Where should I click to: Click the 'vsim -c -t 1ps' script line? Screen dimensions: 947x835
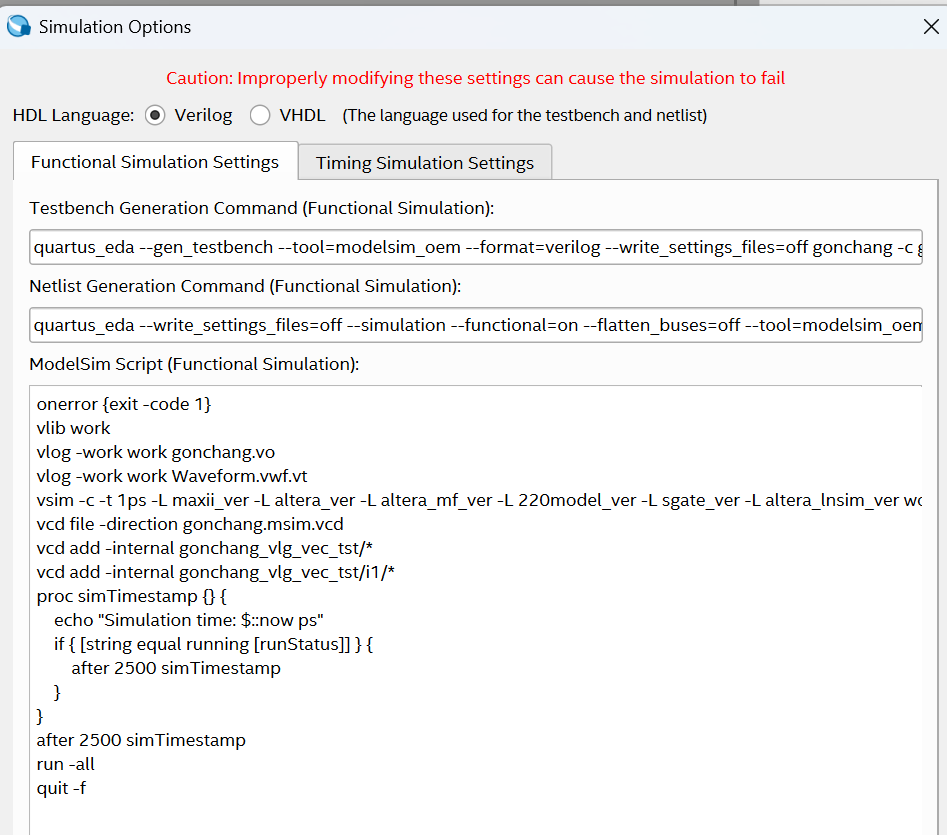coord(478,500)
